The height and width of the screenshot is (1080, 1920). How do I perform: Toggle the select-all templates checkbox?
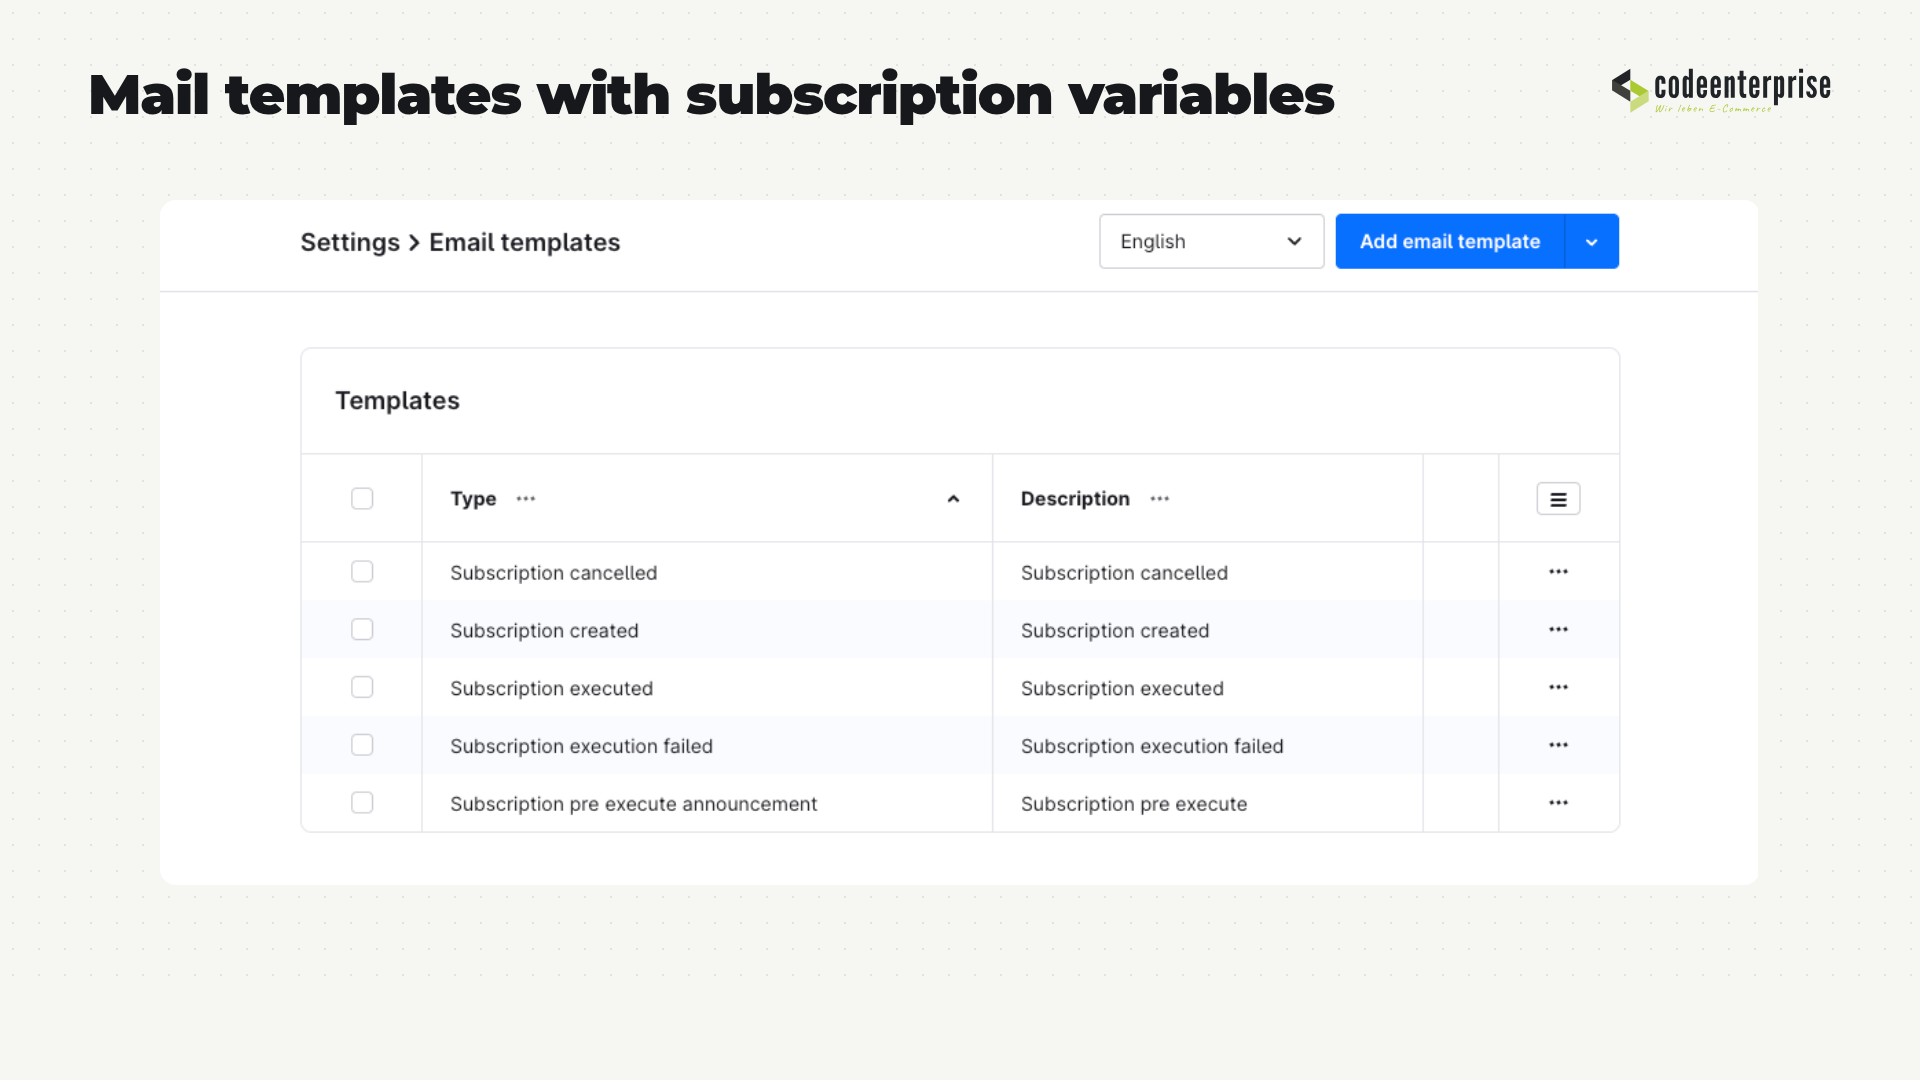(x=362, y=499)
